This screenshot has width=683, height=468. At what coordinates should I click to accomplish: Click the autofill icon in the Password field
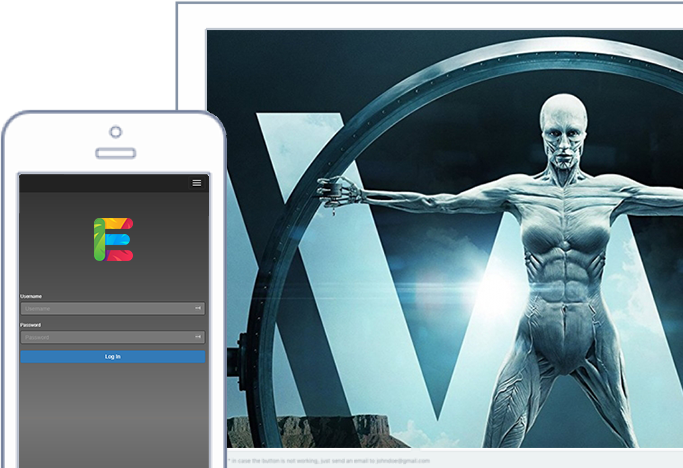click(x=198, y=337)
